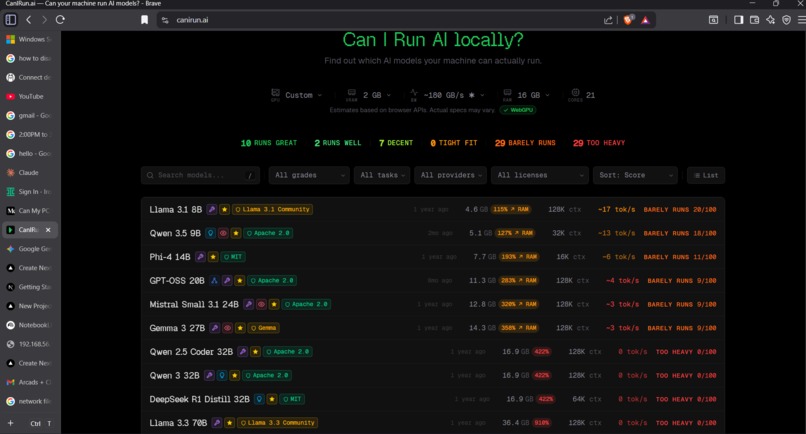The height and width of the screenshot is (434, 806).
Task: Bookmark this page with the bookmark icon
Action: (x=144, y=20)
